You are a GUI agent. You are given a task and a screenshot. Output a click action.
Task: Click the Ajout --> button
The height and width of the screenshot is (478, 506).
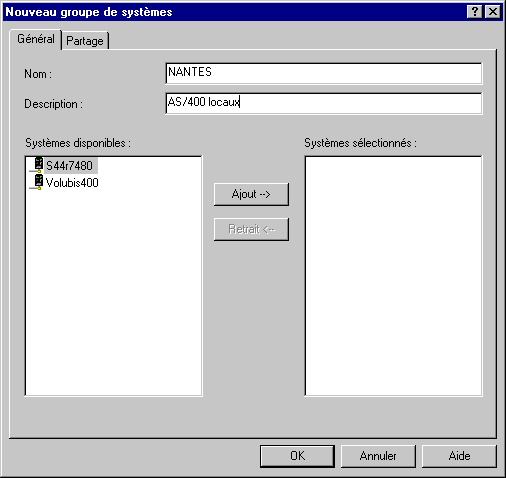click(251, 194)
